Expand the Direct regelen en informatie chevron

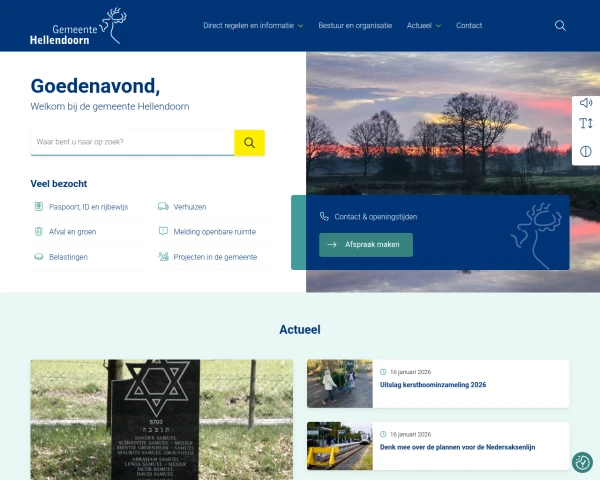(301, 26)
